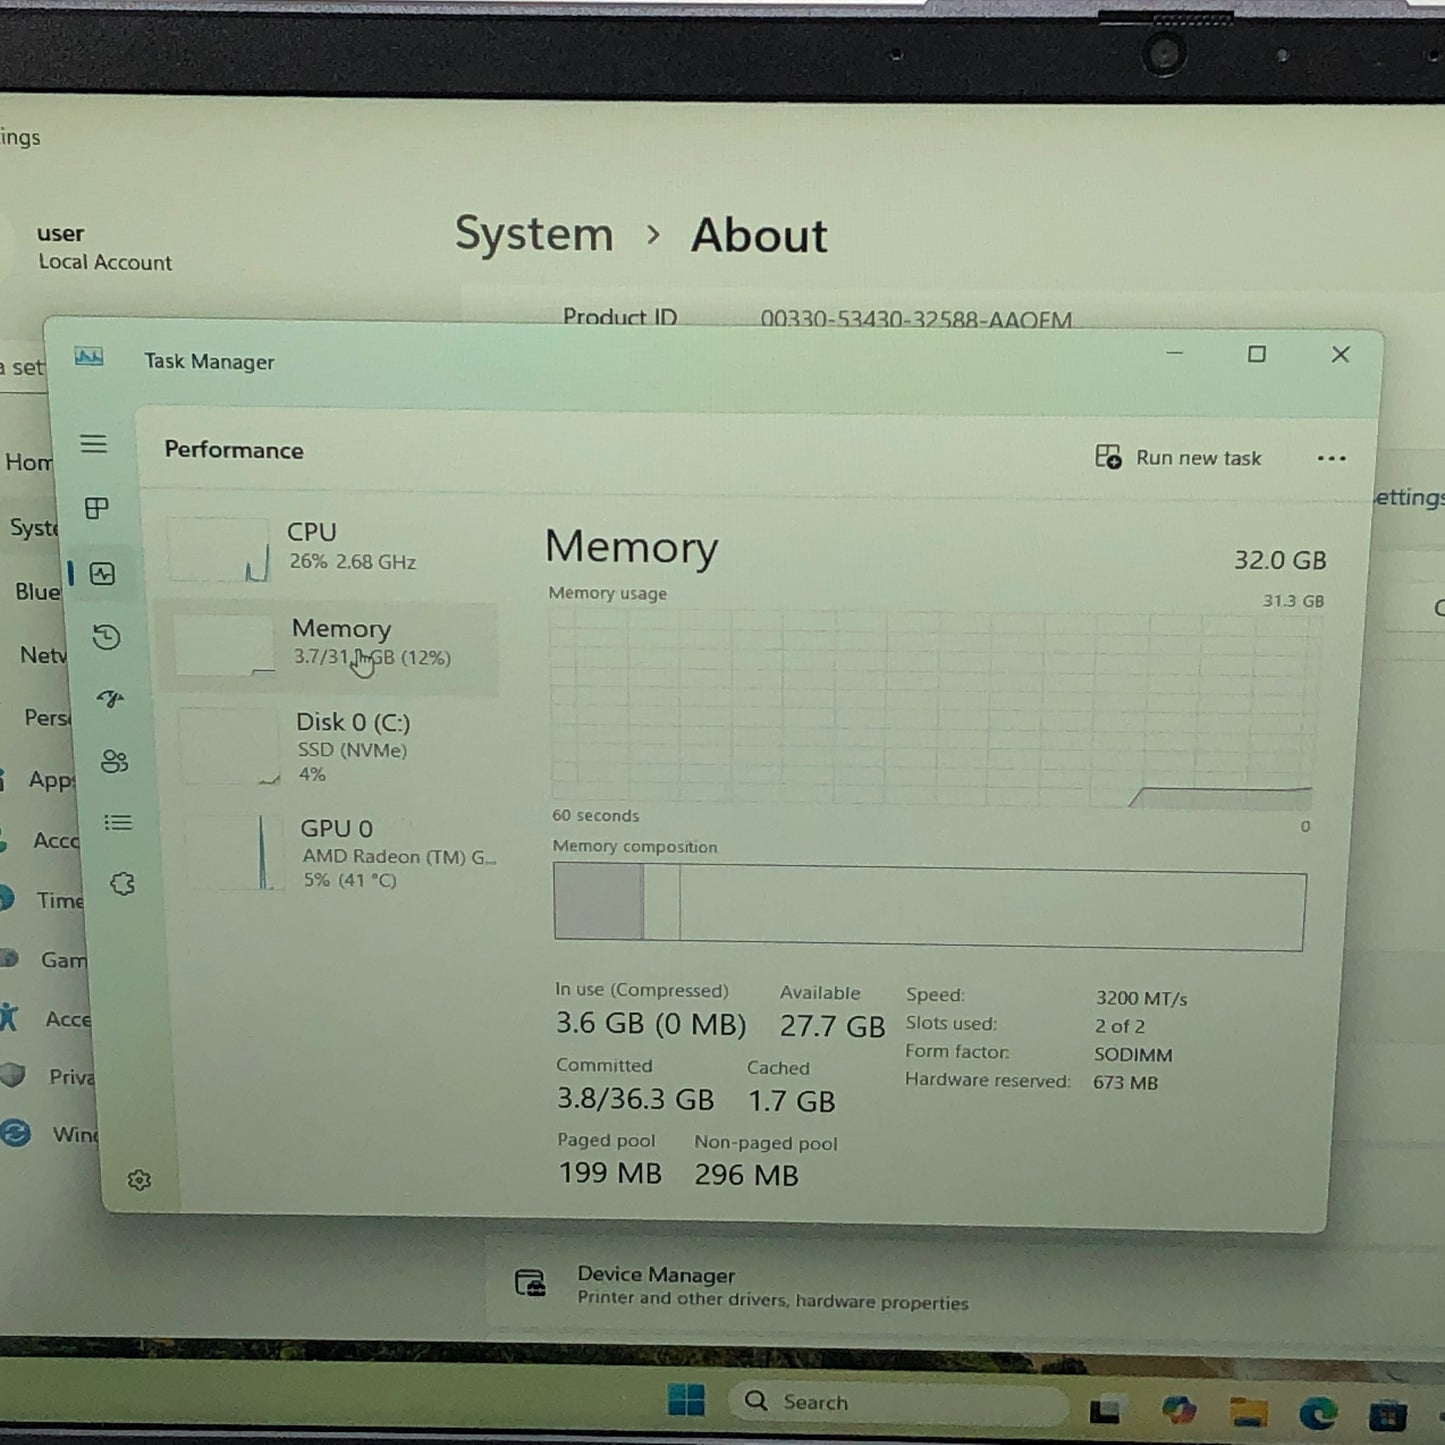Screen dimensions: 1445x1445
Task: Click the Memory usage graph
Action: point(932,708)
